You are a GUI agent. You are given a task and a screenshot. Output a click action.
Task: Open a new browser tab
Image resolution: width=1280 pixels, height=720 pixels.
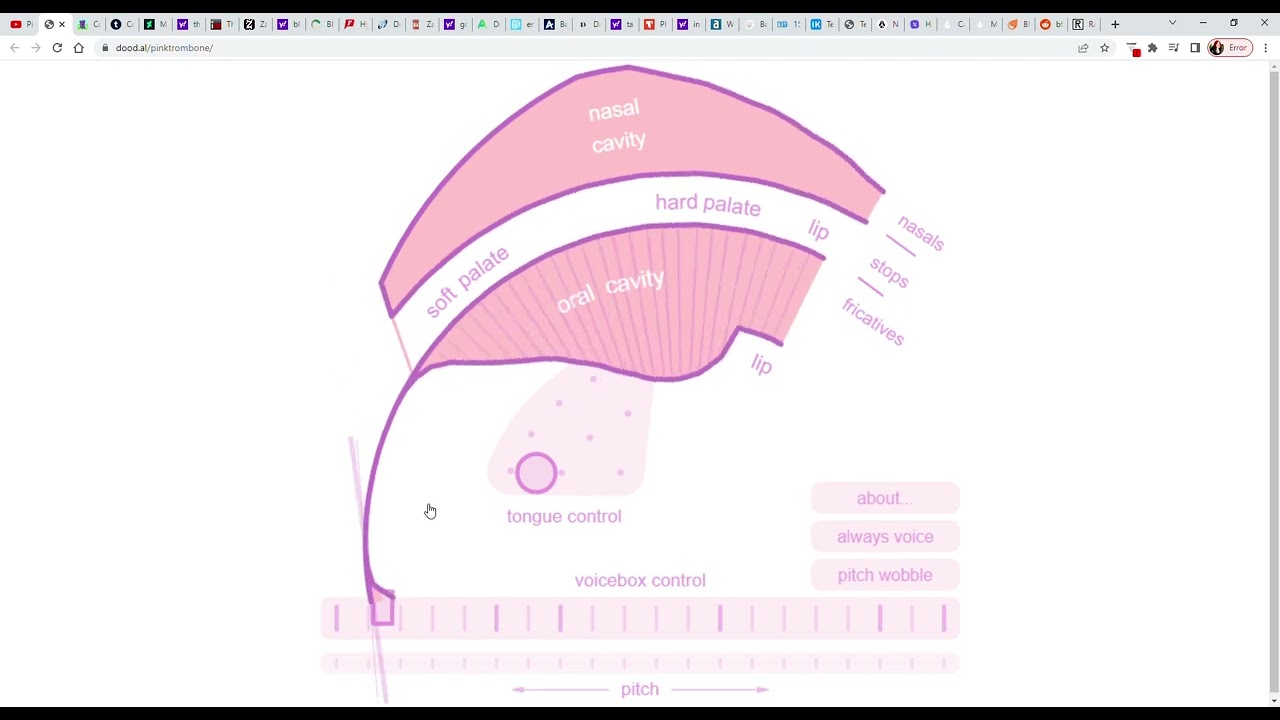tap(1115, 24)
